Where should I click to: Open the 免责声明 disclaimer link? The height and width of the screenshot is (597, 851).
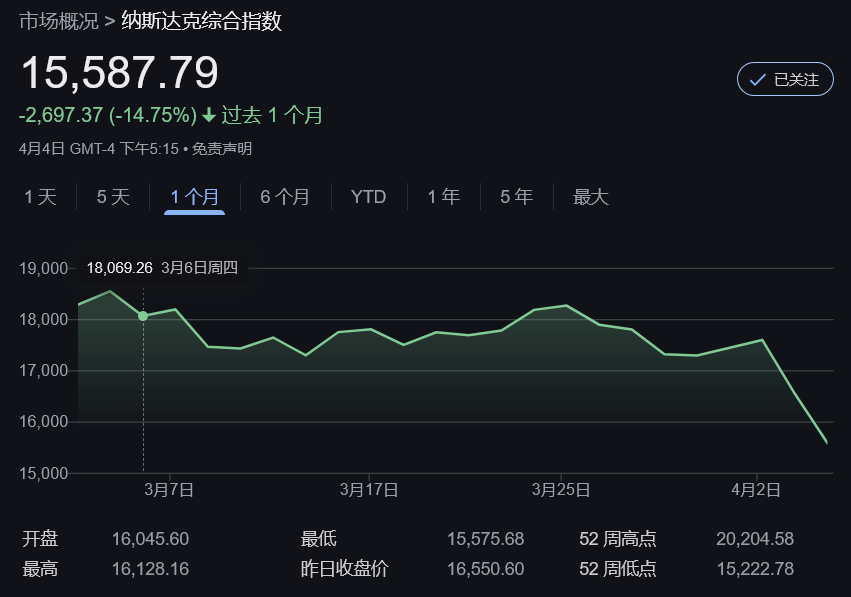point(222,149)
